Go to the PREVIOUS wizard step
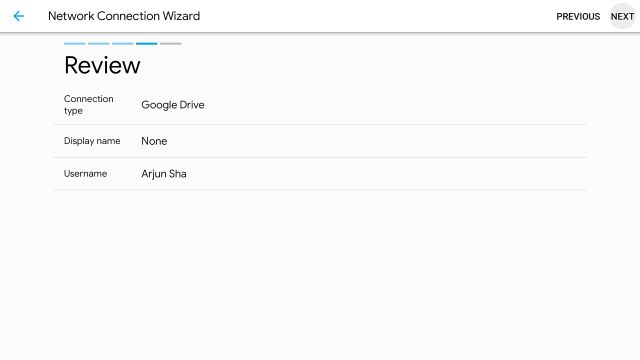Viewport: 640px width, 360px height. tap(578, 16)
